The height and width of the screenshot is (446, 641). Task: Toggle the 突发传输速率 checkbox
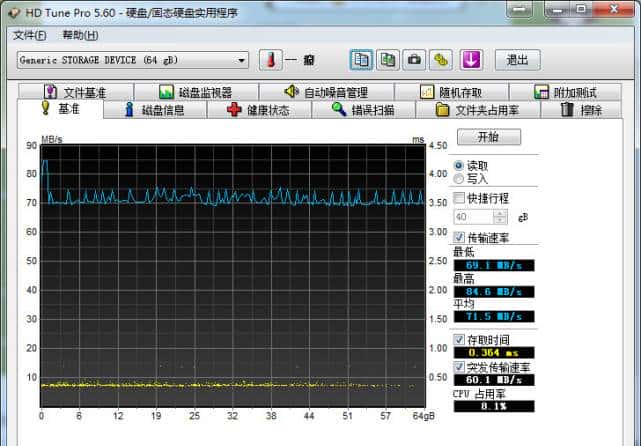coord(459,366)
